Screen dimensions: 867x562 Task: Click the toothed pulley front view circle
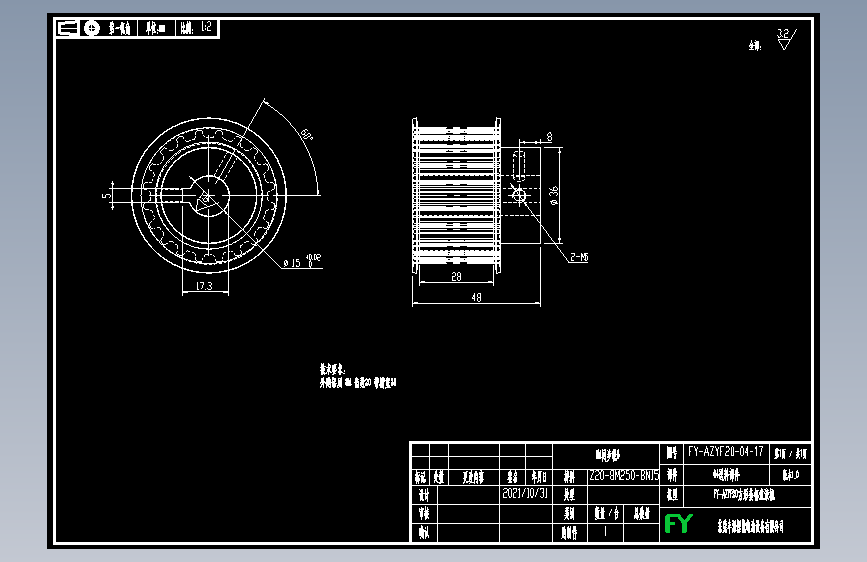[x=209, y=195]
